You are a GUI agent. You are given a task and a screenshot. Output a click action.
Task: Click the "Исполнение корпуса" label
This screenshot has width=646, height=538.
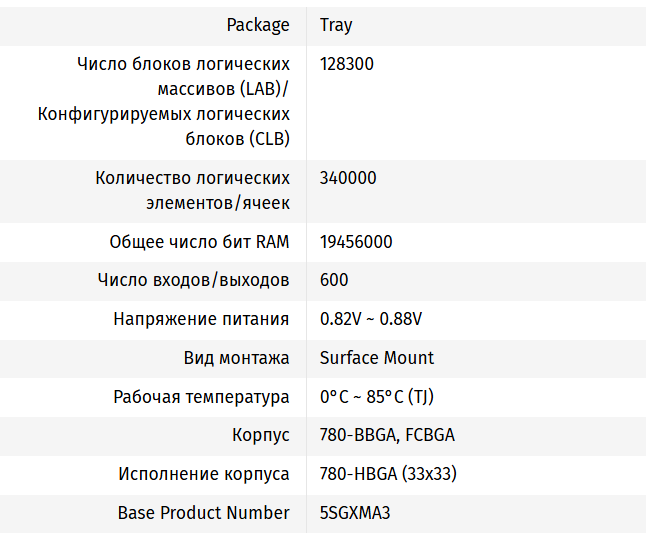point(204,474)
